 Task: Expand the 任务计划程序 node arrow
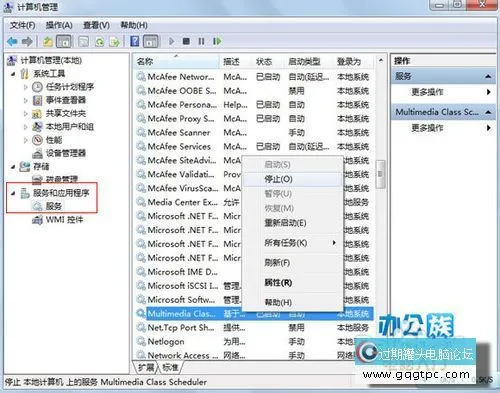tap(26, 87)
